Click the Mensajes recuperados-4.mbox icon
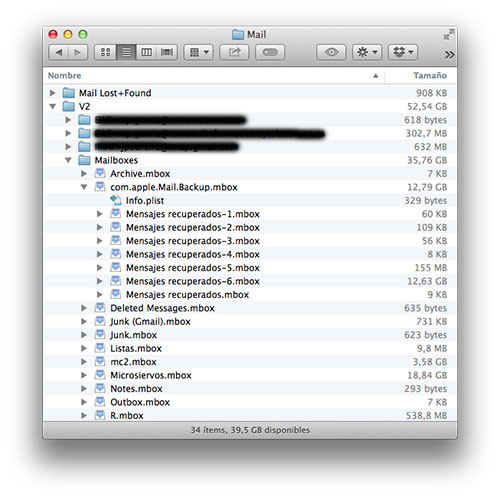500x498 pixels. 116,254
